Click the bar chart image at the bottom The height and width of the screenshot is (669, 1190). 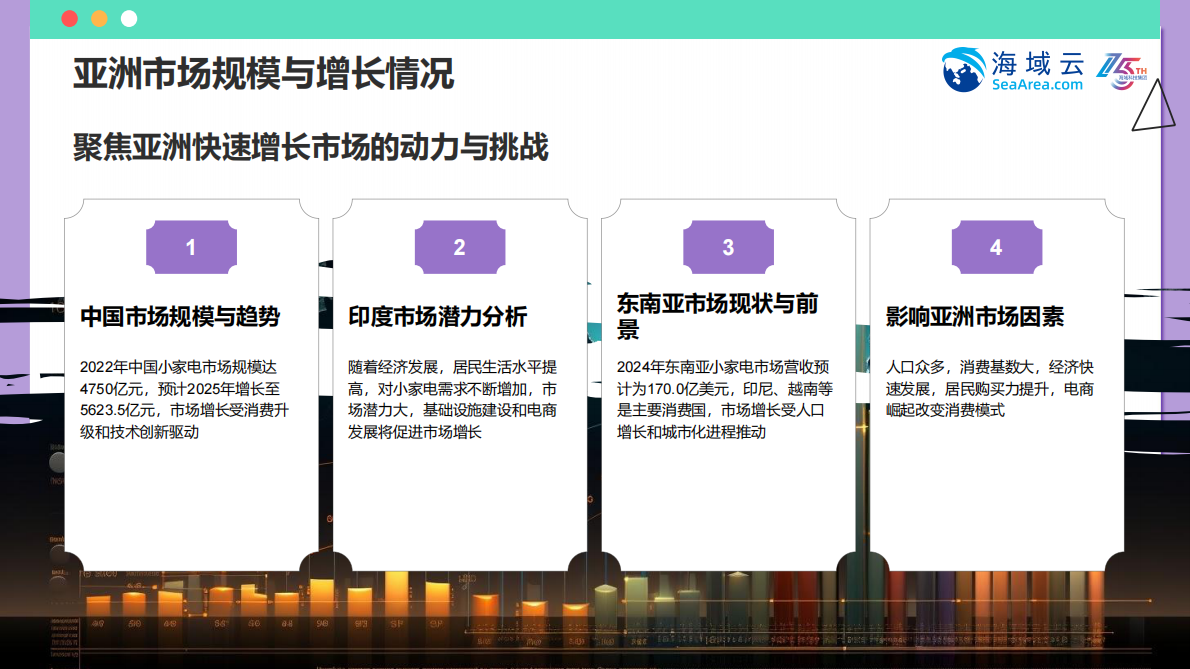(x=595, y=610)
